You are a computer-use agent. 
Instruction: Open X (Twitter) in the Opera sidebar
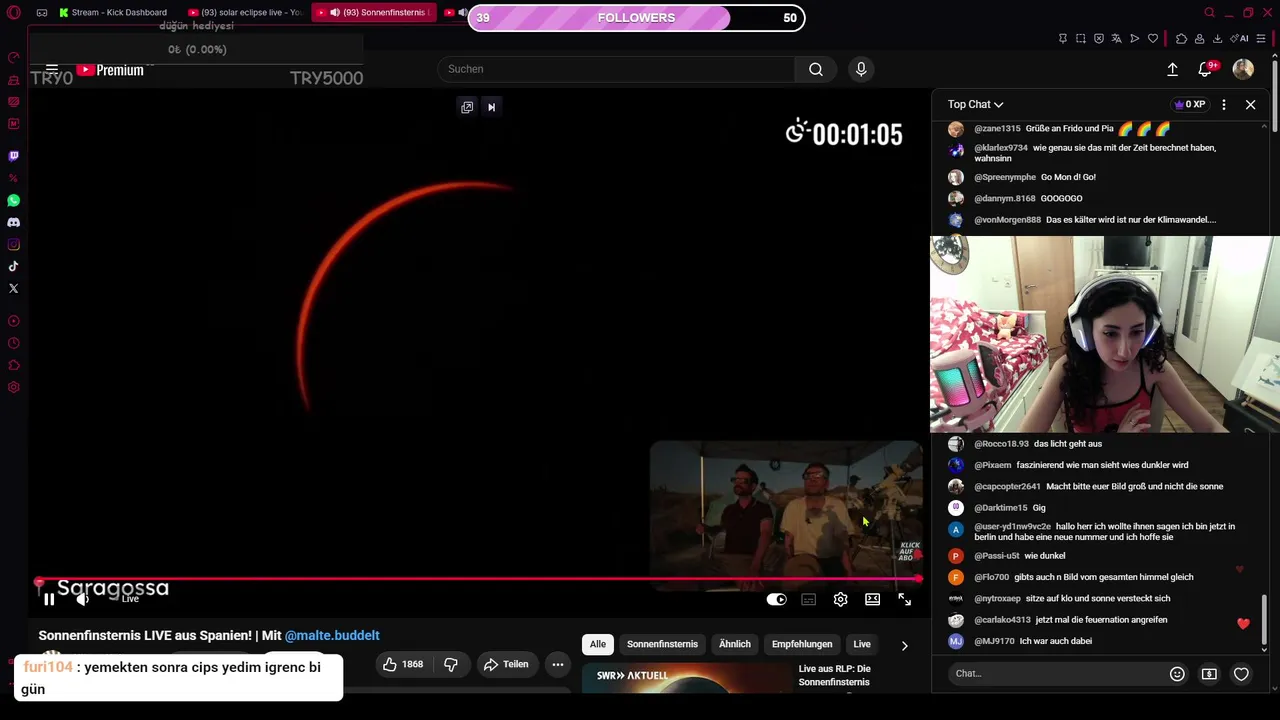tap(13, 288)
